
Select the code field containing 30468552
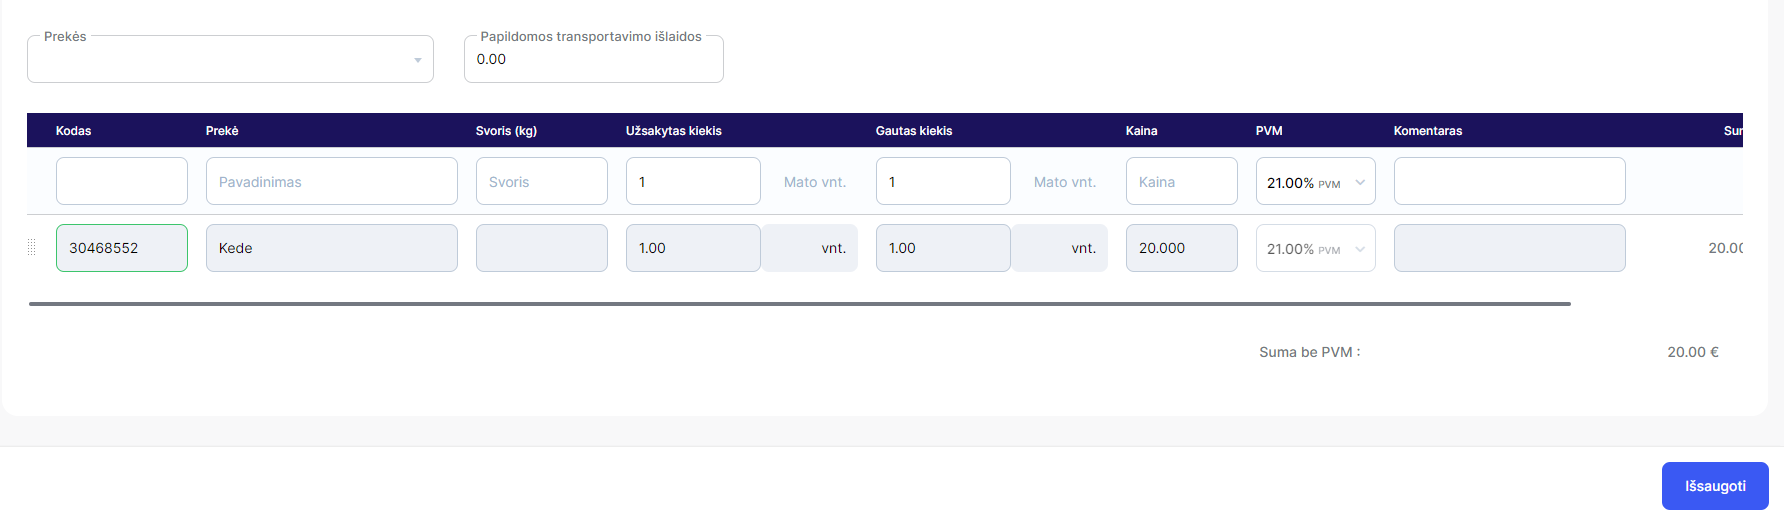pyautogui.click(x=122, y=248)
